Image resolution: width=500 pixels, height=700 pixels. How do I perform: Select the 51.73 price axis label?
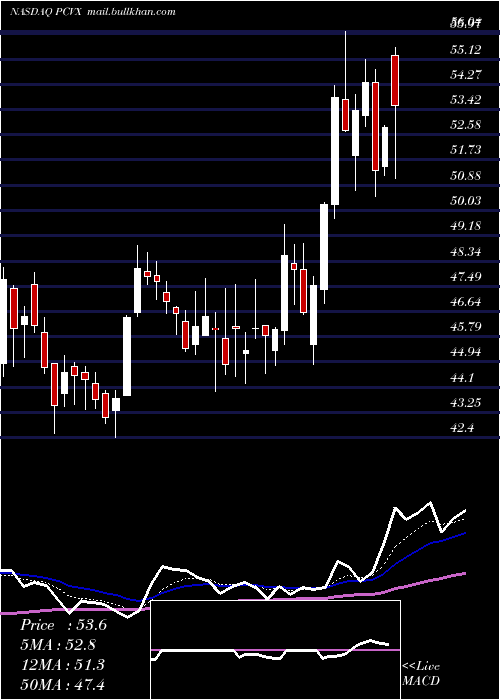(466, 150)
